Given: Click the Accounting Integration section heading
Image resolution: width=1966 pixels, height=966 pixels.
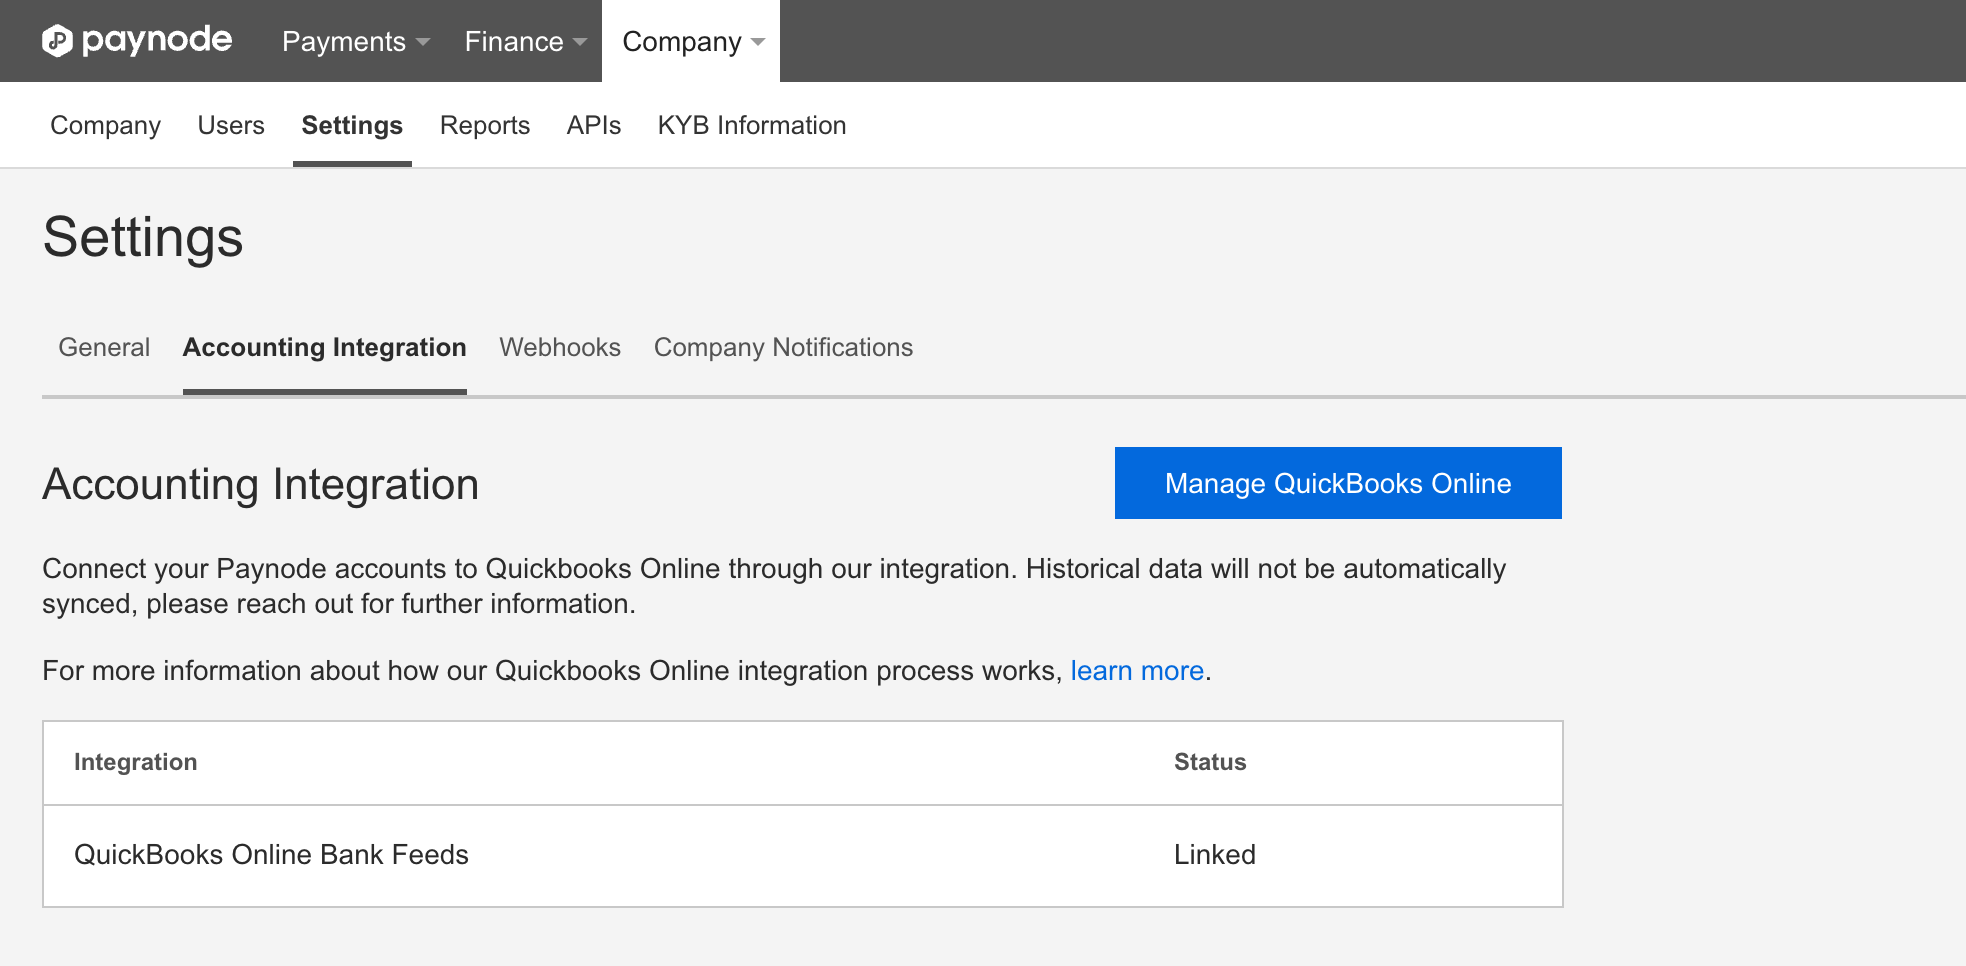Looking at the screenshot, I should point(261,485).
